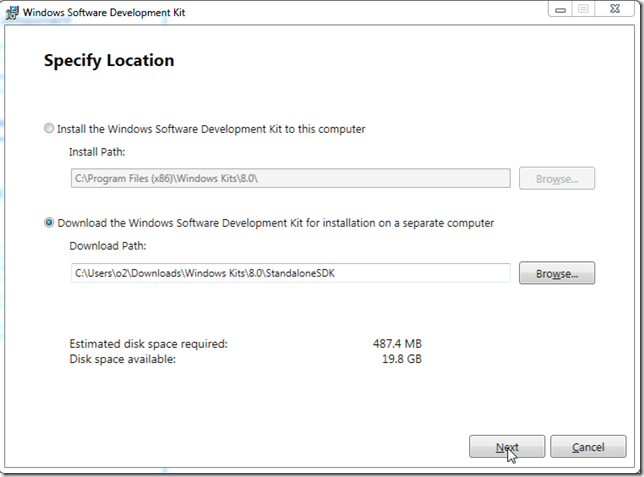Click the greyed Browse button beside Install Path
Screen dimensions: 644x477
click(x=557, y=178)
